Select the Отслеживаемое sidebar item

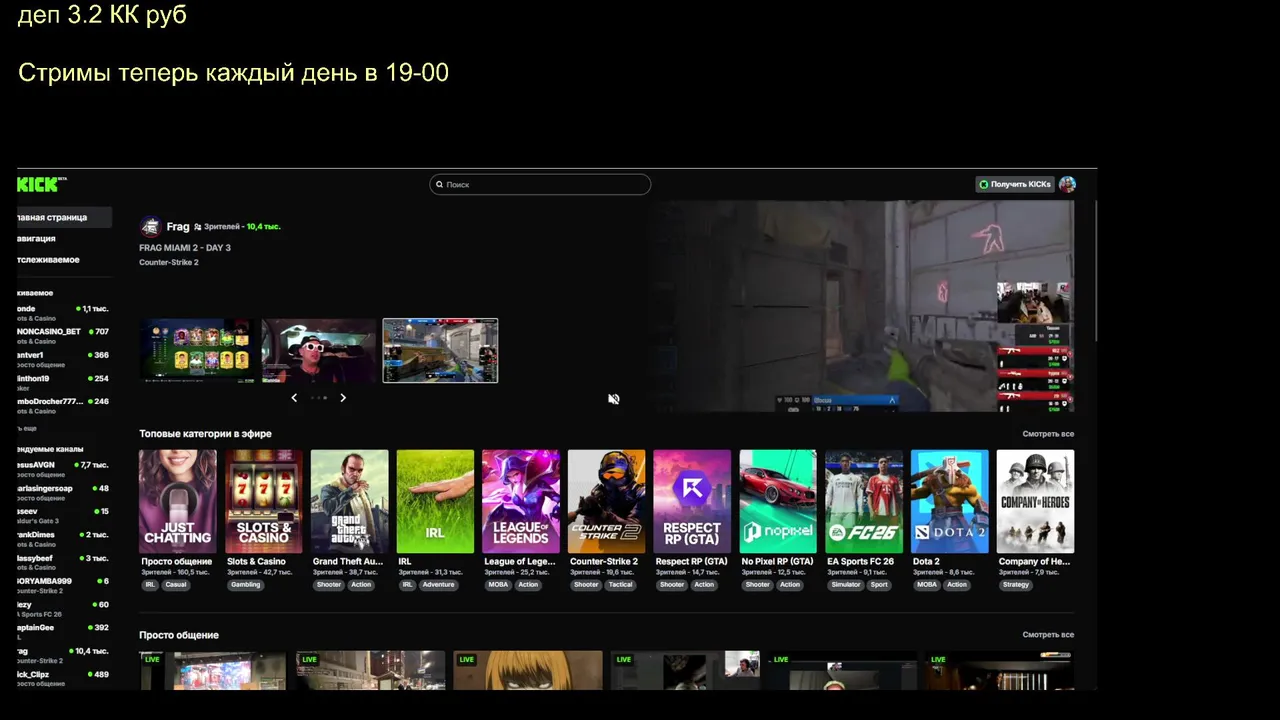click(x=64, y=260)
